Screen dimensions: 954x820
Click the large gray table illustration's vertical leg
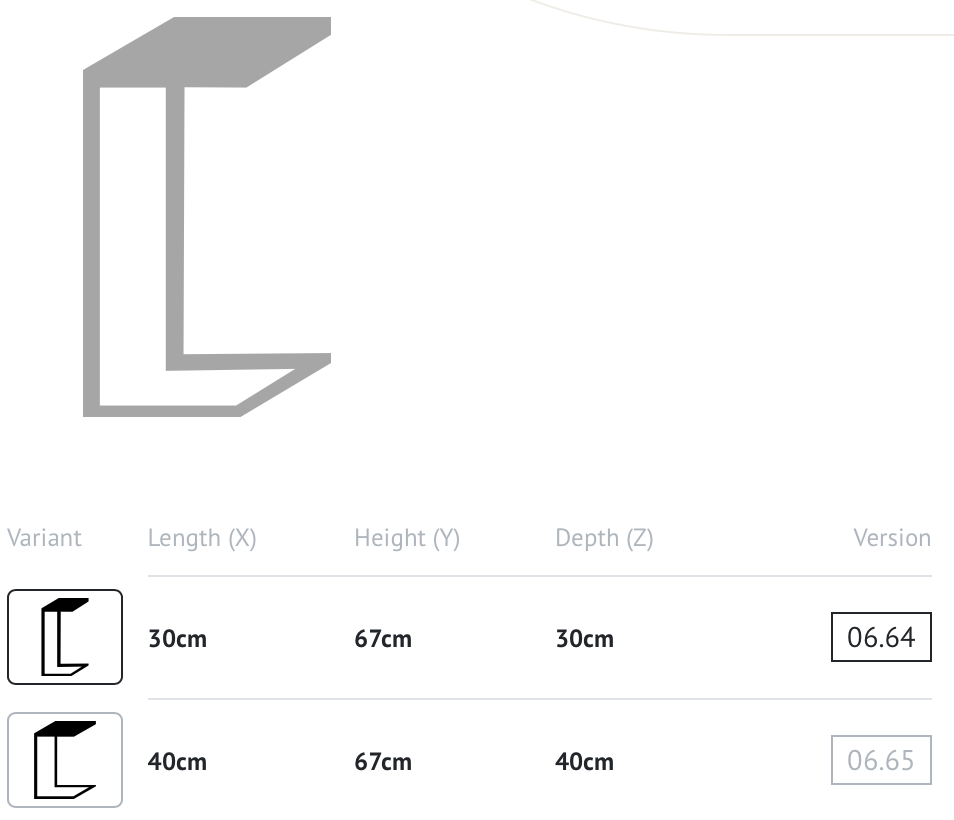(92, 240)
